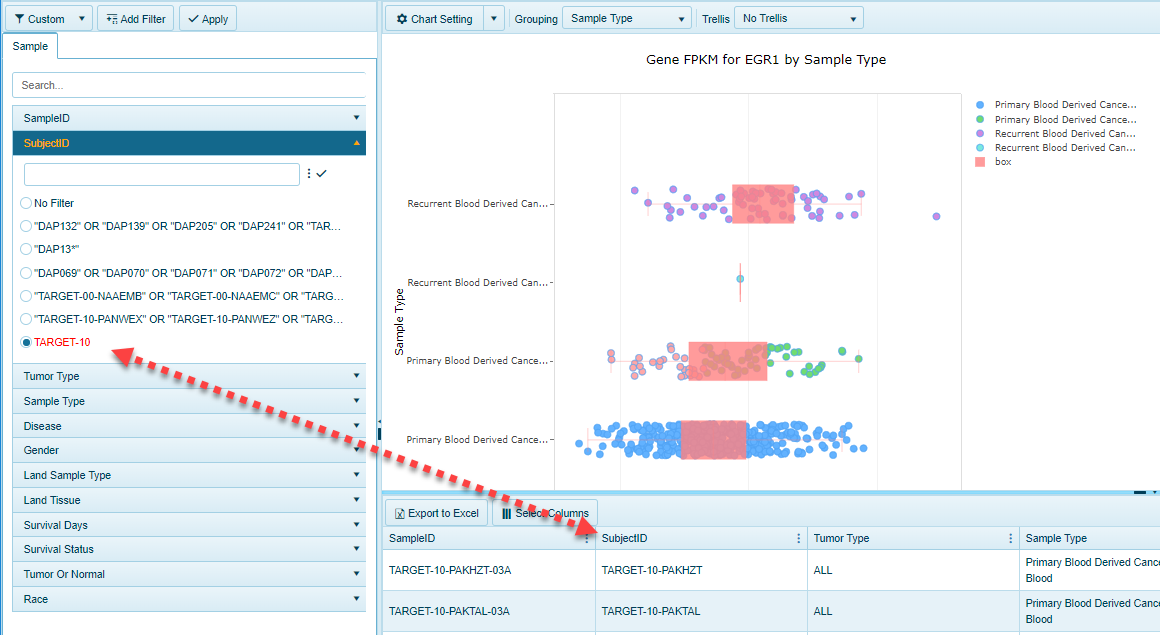Open SubjectID filter options three-dot icon
Screen dimensions: 1160x635
point(308,174)
